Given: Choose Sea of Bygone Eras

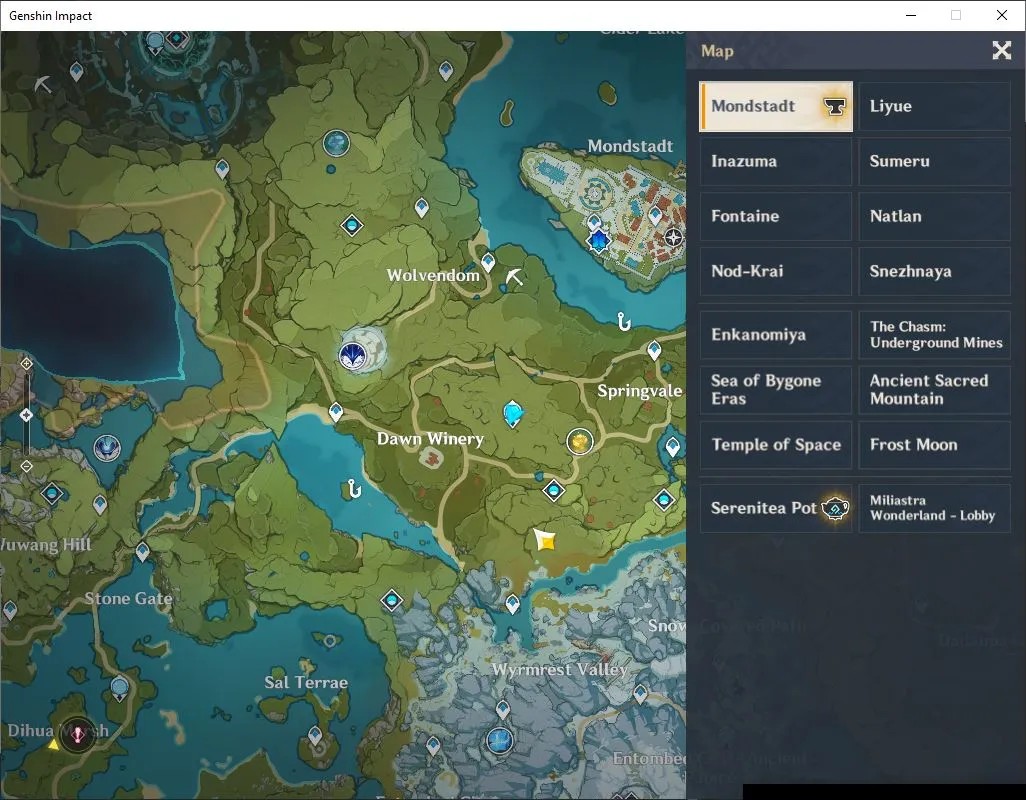Looking at the screenshot, I should [775, 390].
